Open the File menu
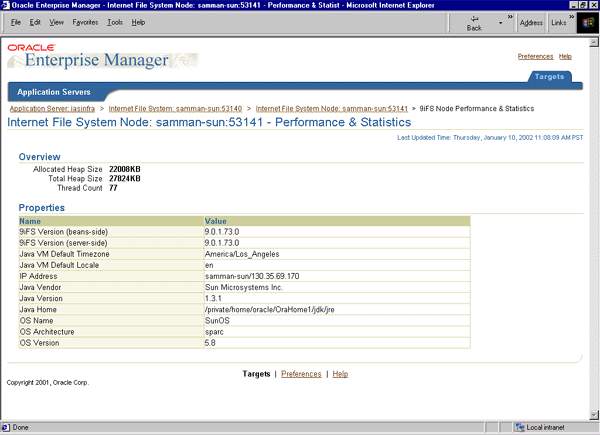 [x=16, y=23]
